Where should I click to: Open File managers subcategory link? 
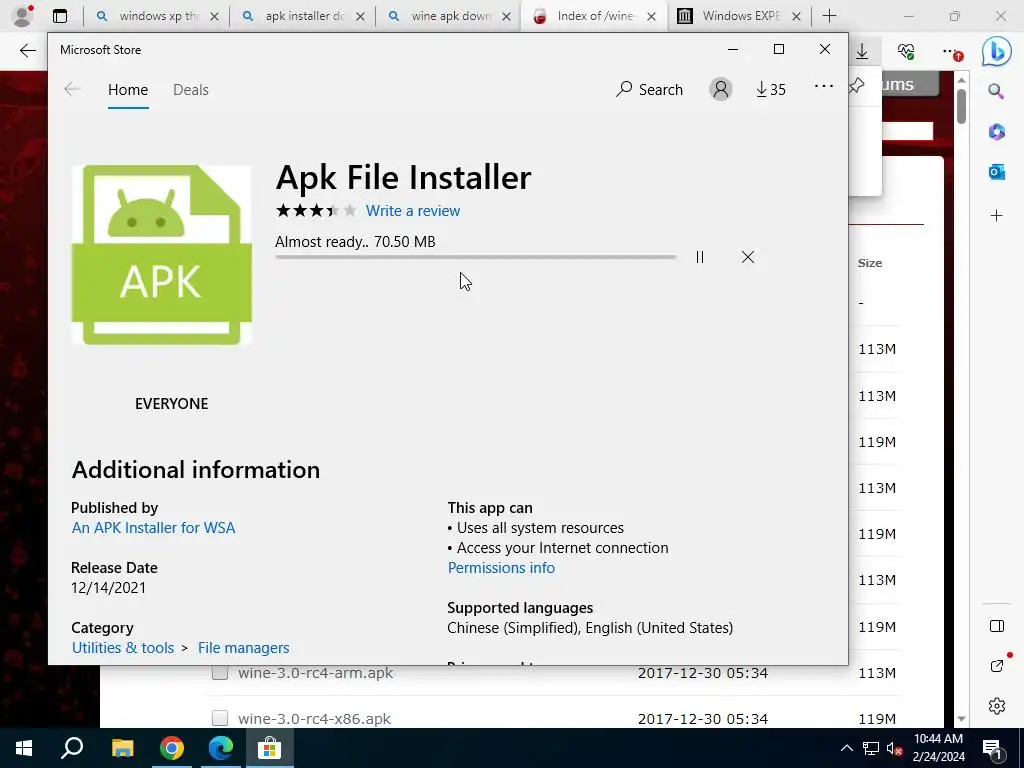[x=244, y=648]
